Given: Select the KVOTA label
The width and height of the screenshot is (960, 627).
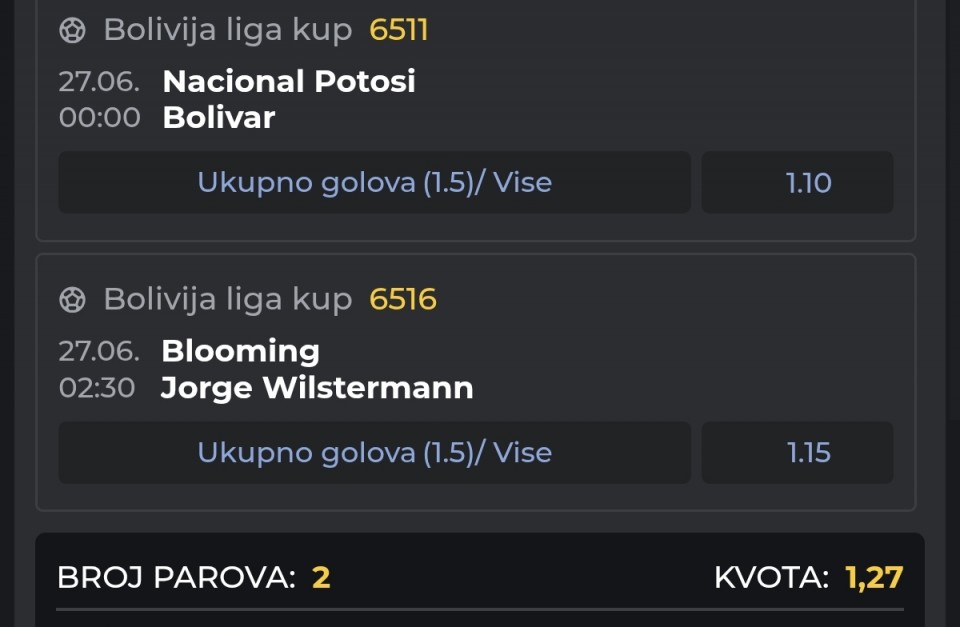Looking at the screenshot, I should [x=771, y=577].
